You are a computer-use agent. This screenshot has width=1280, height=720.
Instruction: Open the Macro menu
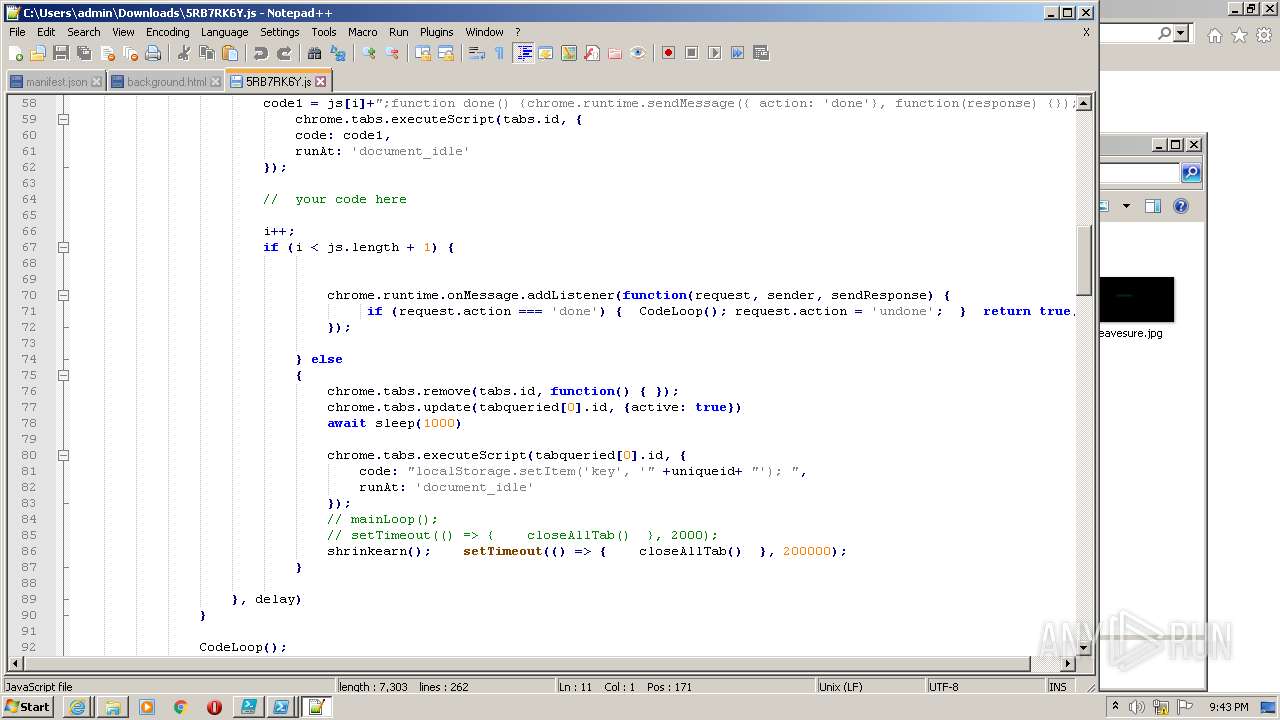click(x=362, y=32)
